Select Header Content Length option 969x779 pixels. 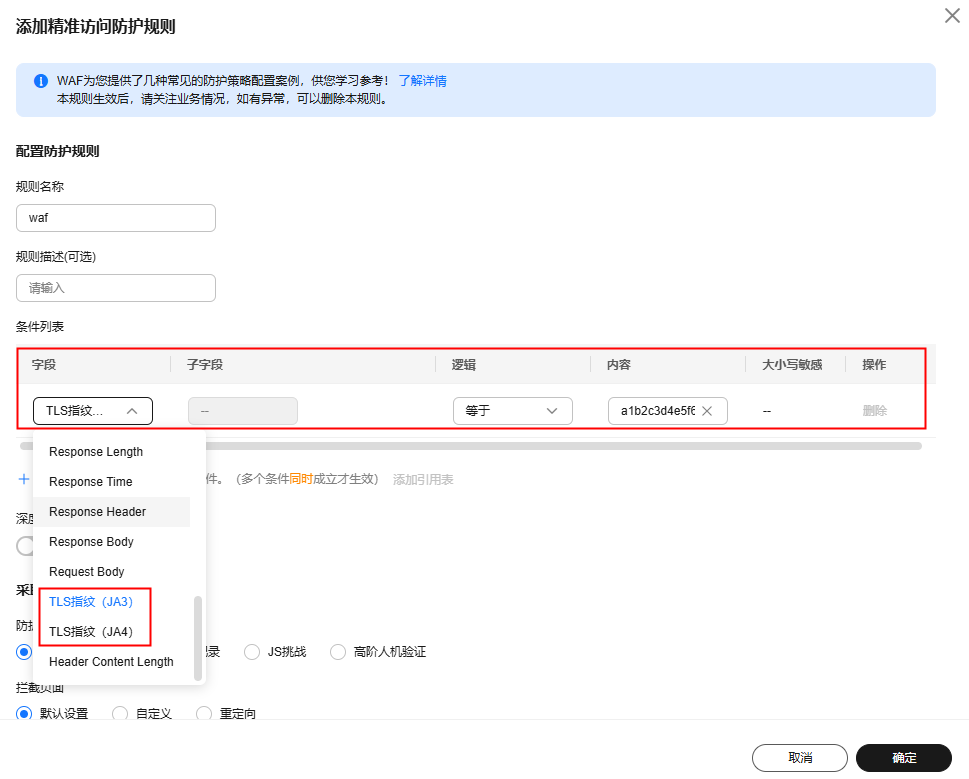click(111, 662)
